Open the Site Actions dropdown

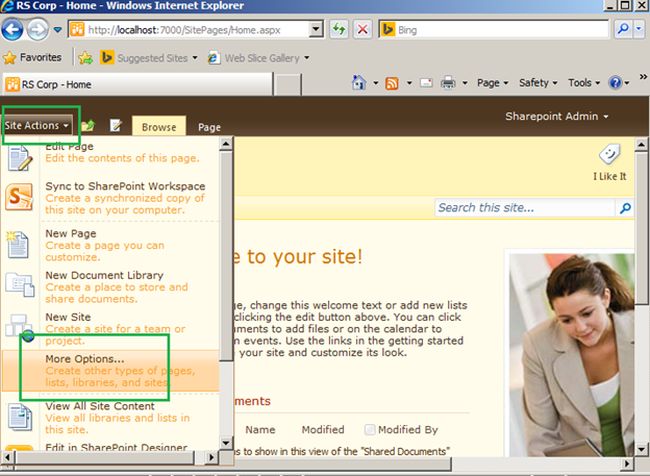coord(36,125)
